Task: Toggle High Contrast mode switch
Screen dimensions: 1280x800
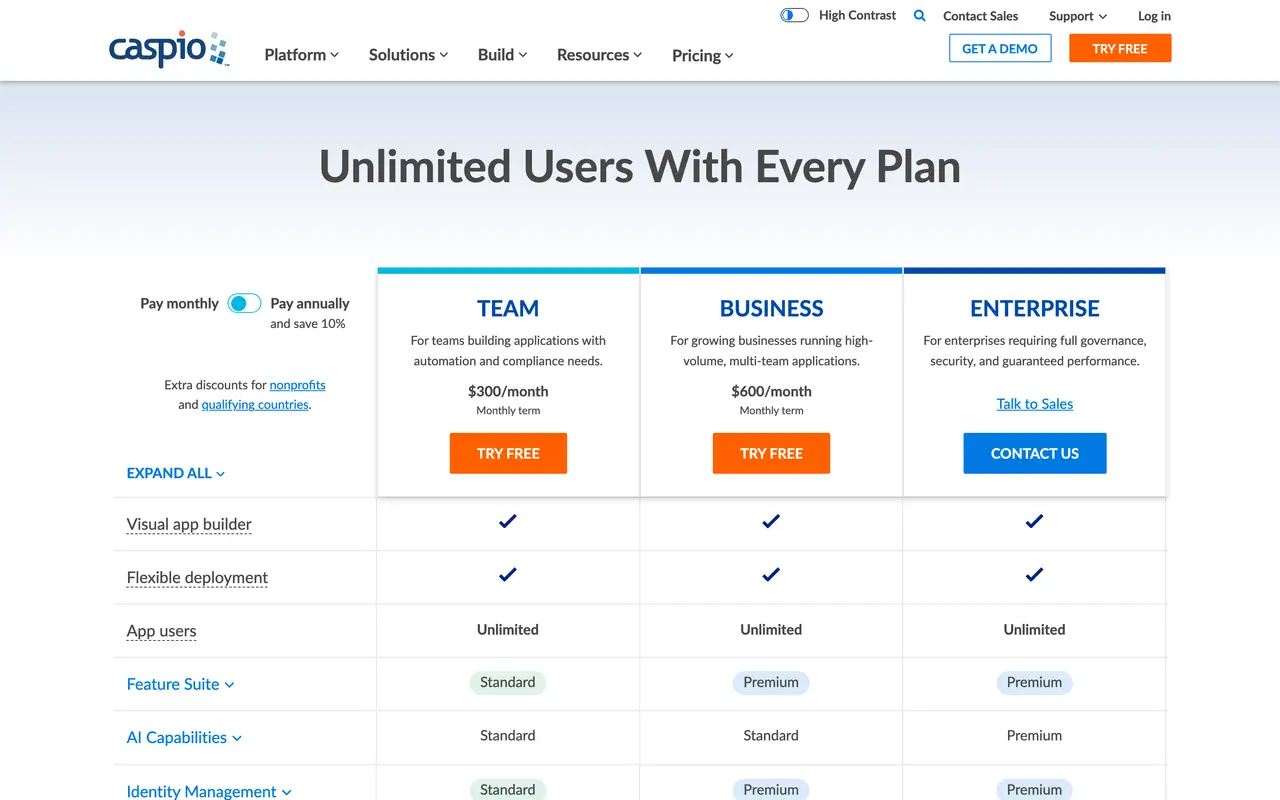Action: [x=794, y=16]
